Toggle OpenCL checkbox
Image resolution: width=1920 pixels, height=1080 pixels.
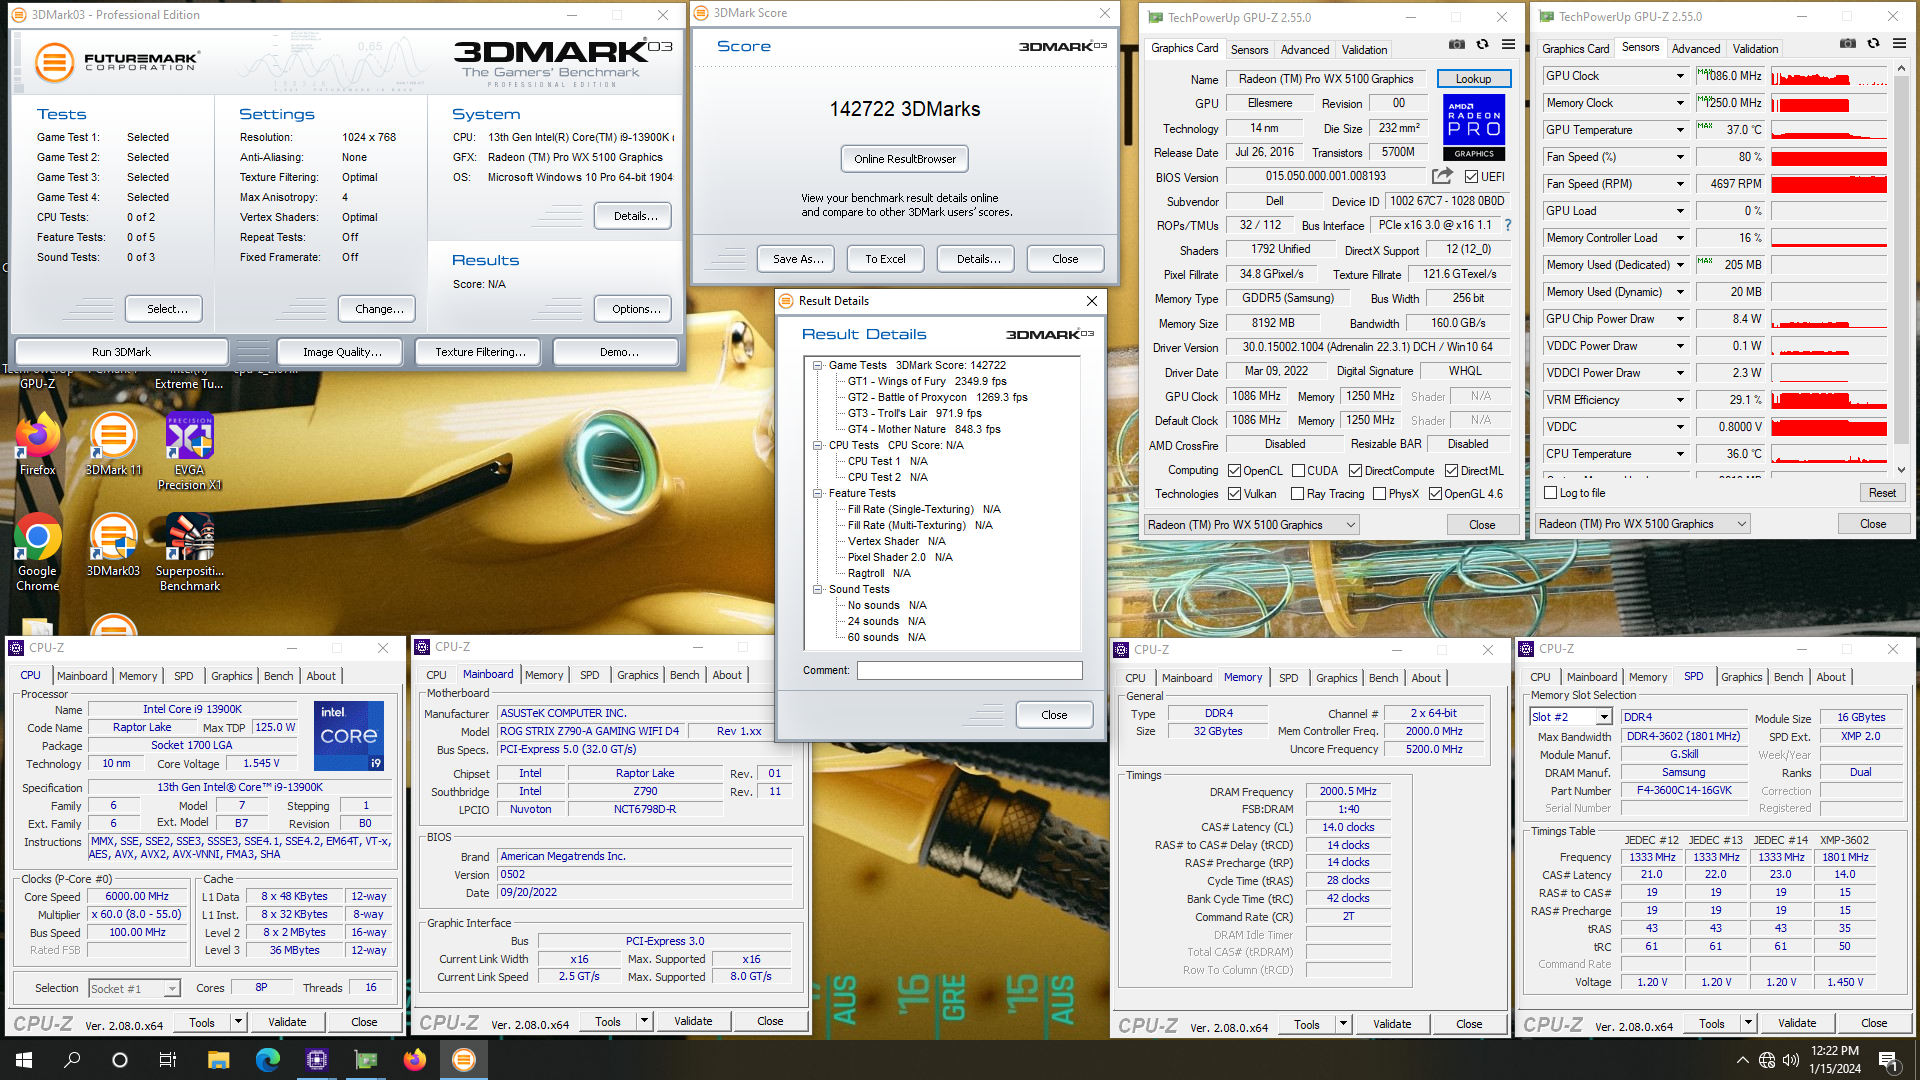(1234, 471)
